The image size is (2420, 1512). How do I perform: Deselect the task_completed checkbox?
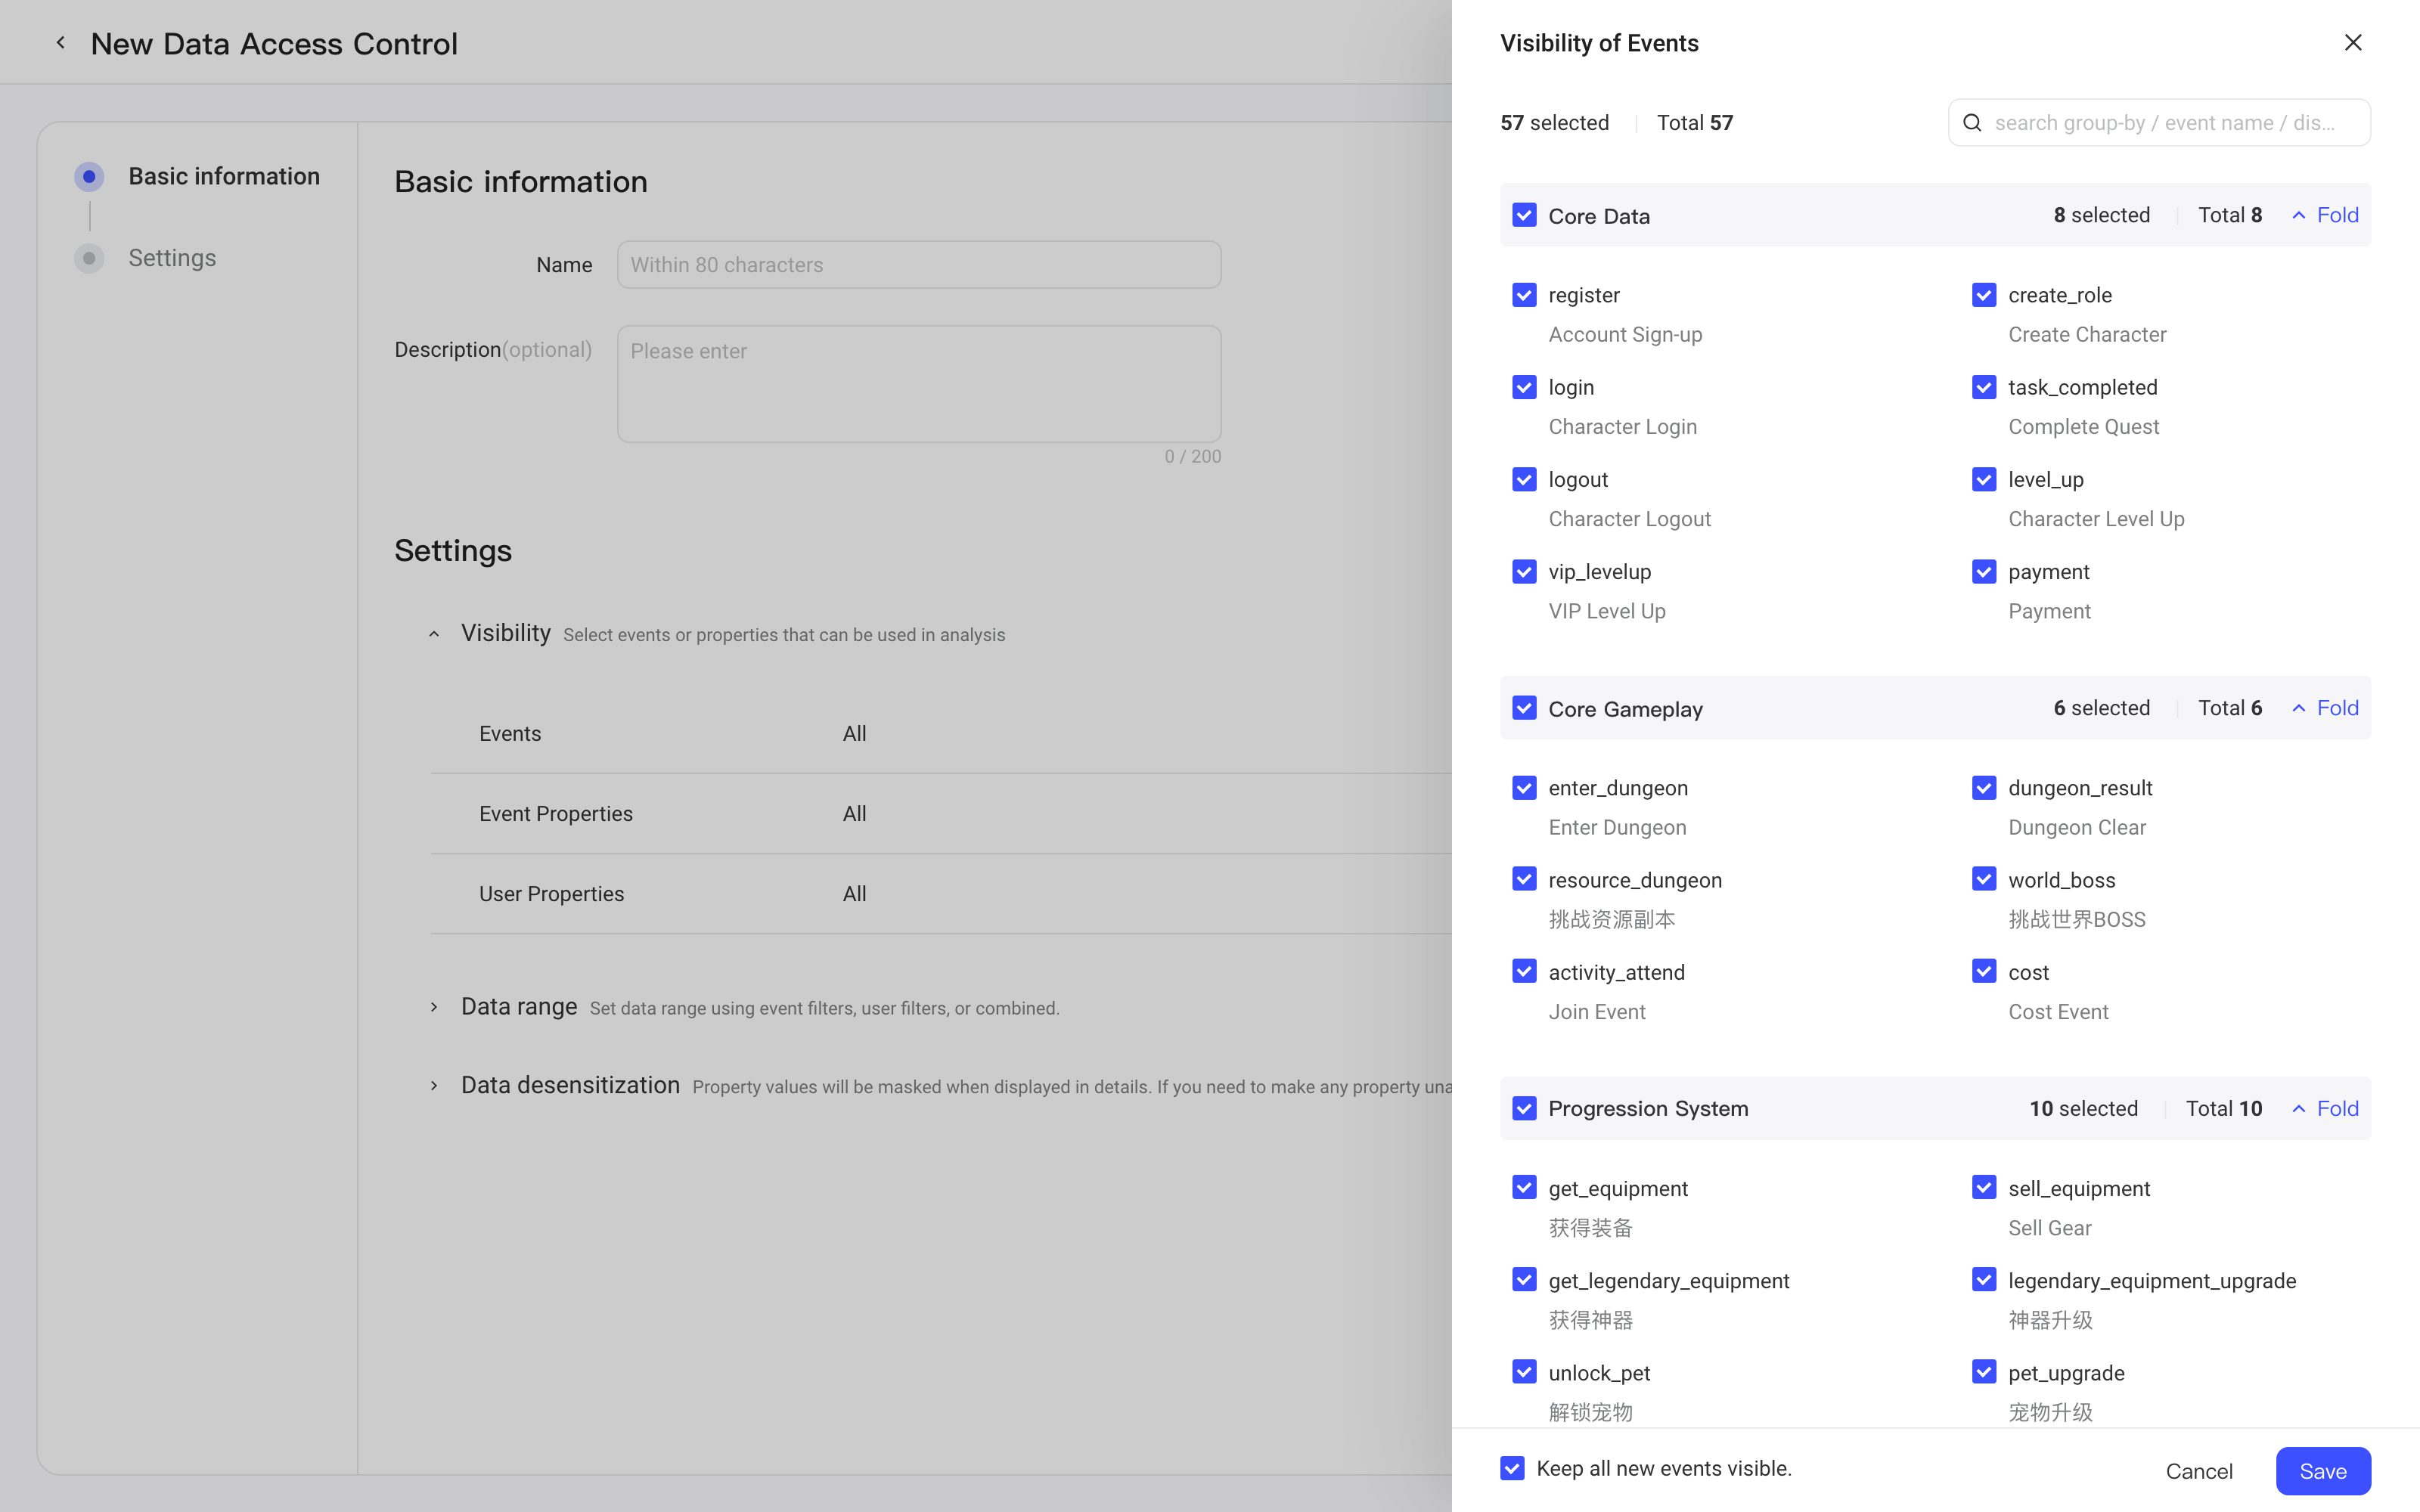(x=1984, y=387)
